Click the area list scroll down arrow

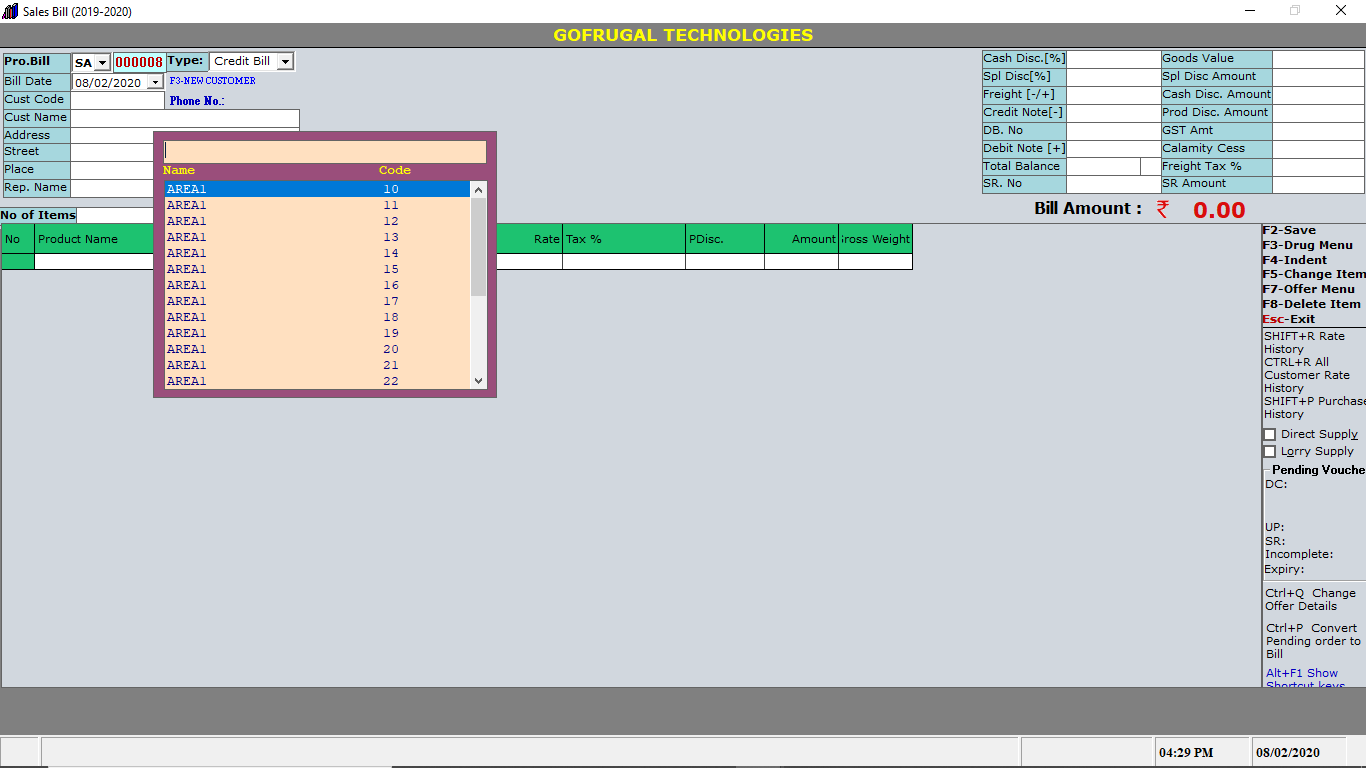click(478, 381)
